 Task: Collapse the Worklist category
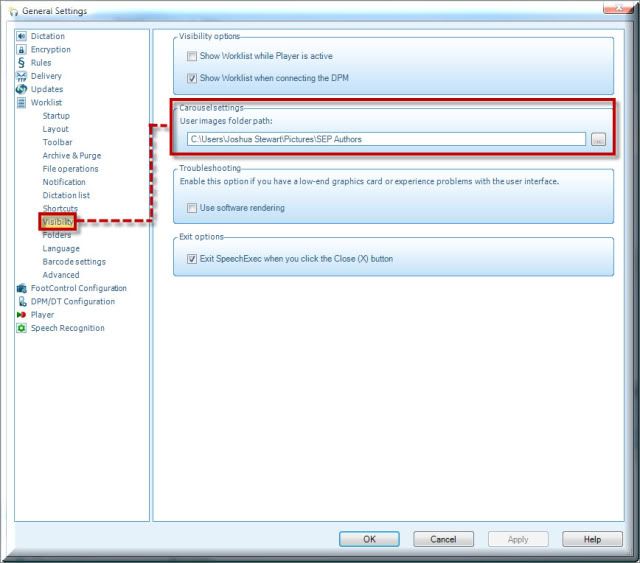coord(46,102)
